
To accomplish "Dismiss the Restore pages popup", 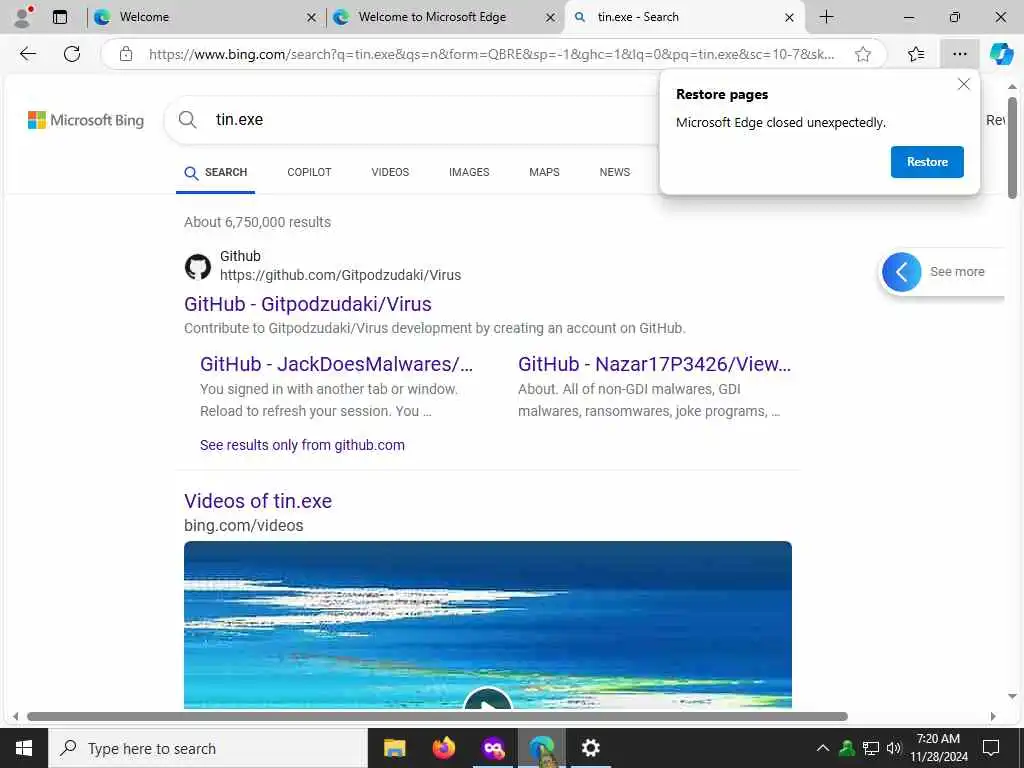I will tap(963, 84).
